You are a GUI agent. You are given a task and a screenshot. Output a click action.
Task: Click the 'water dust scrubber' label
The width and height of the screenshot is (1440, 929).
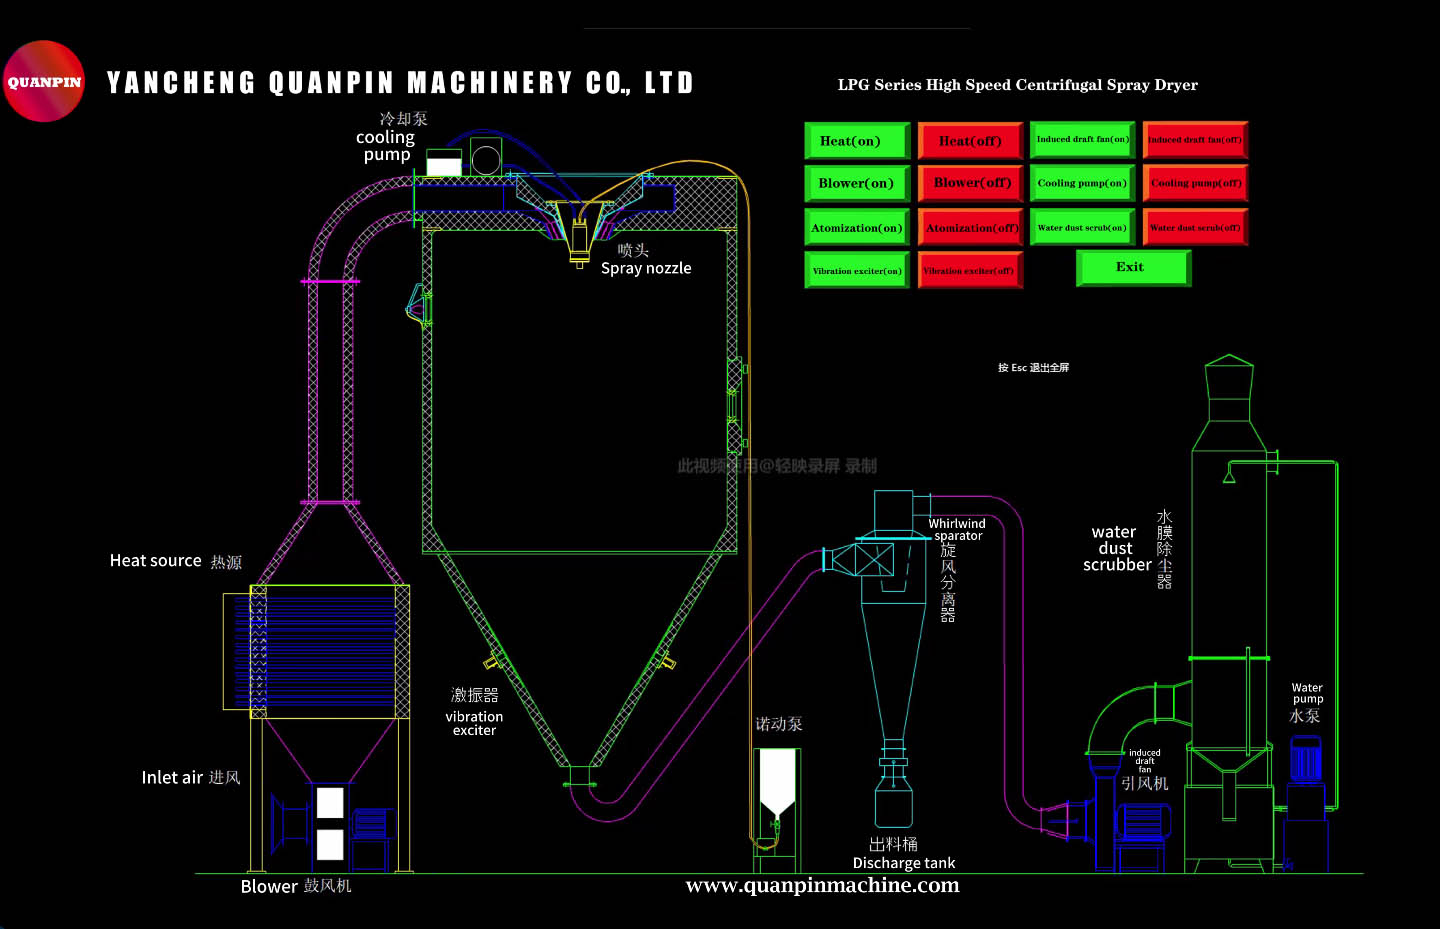point(1117,549)
